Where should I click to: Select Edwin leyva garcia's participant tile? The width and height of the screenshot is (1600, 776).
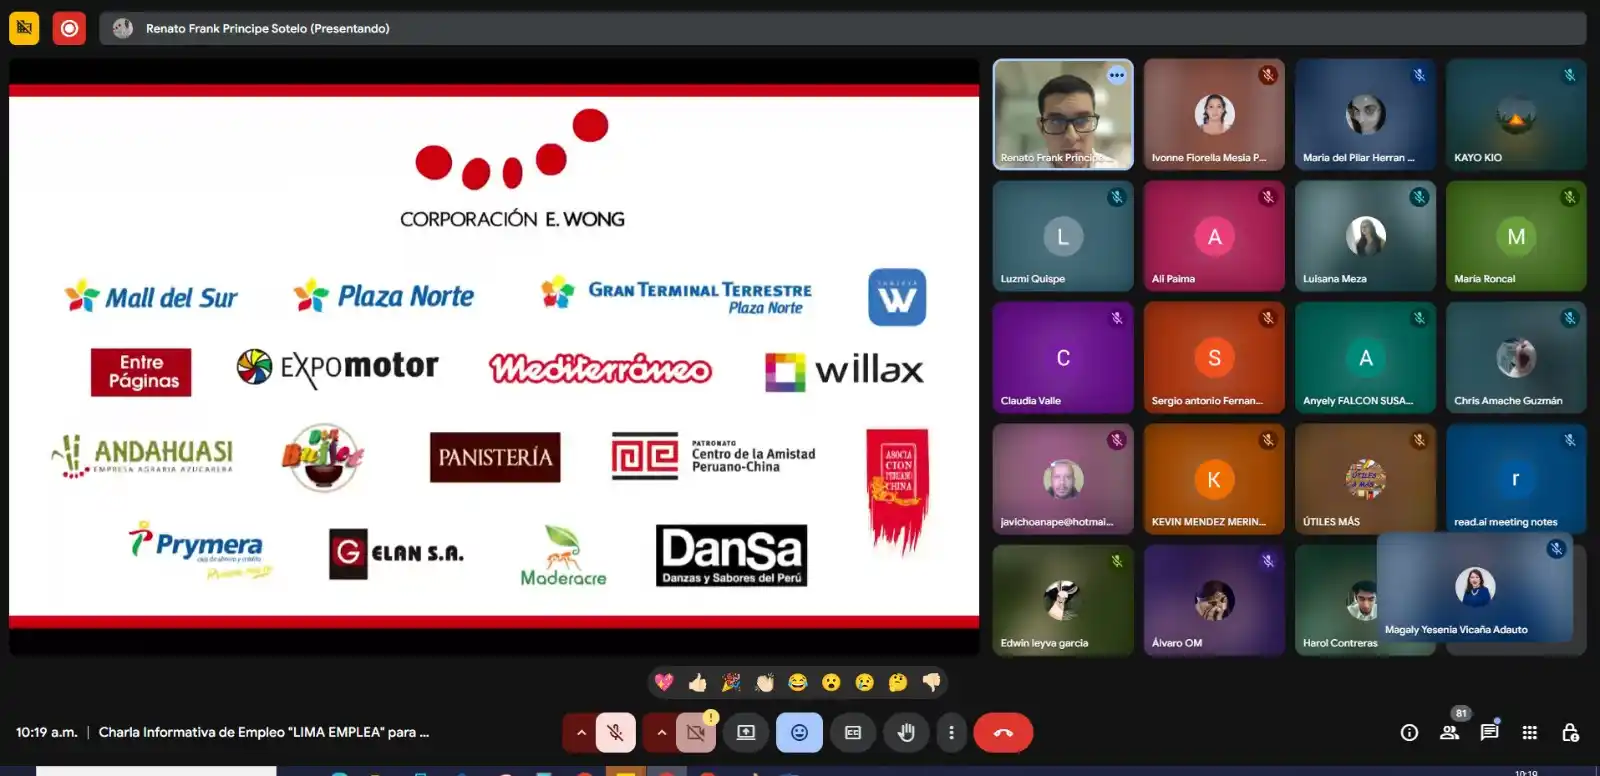(1063, 600)
